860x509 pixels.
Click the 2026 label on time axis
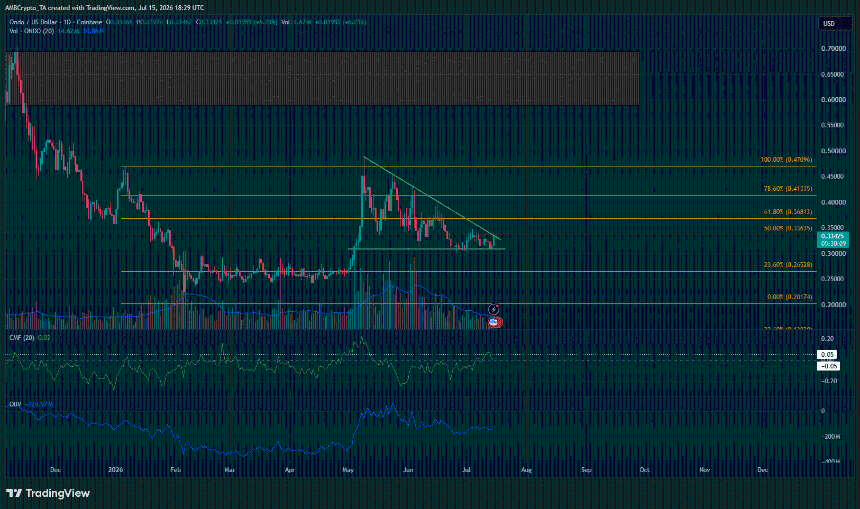pyautogui.click(x=116, y=470)
